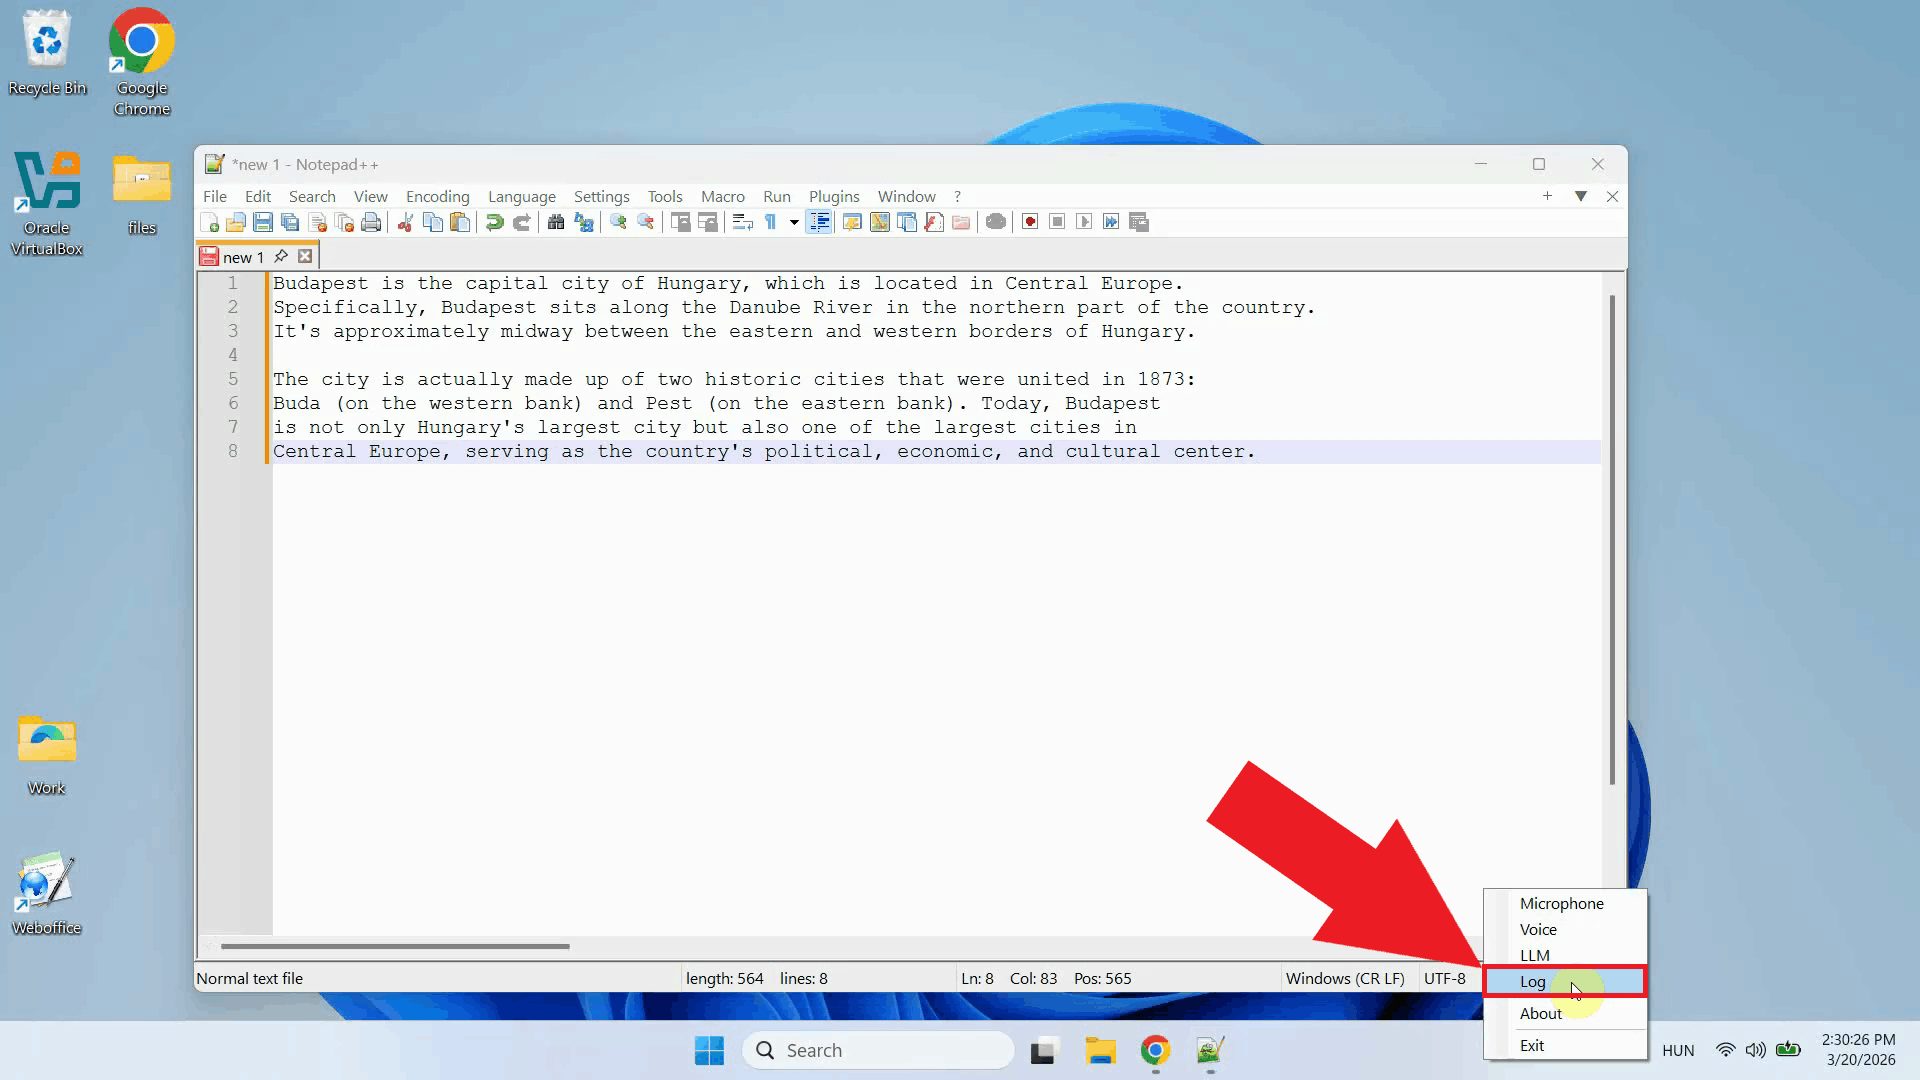
Task: Save the current document
Action: tap(263, 222)
